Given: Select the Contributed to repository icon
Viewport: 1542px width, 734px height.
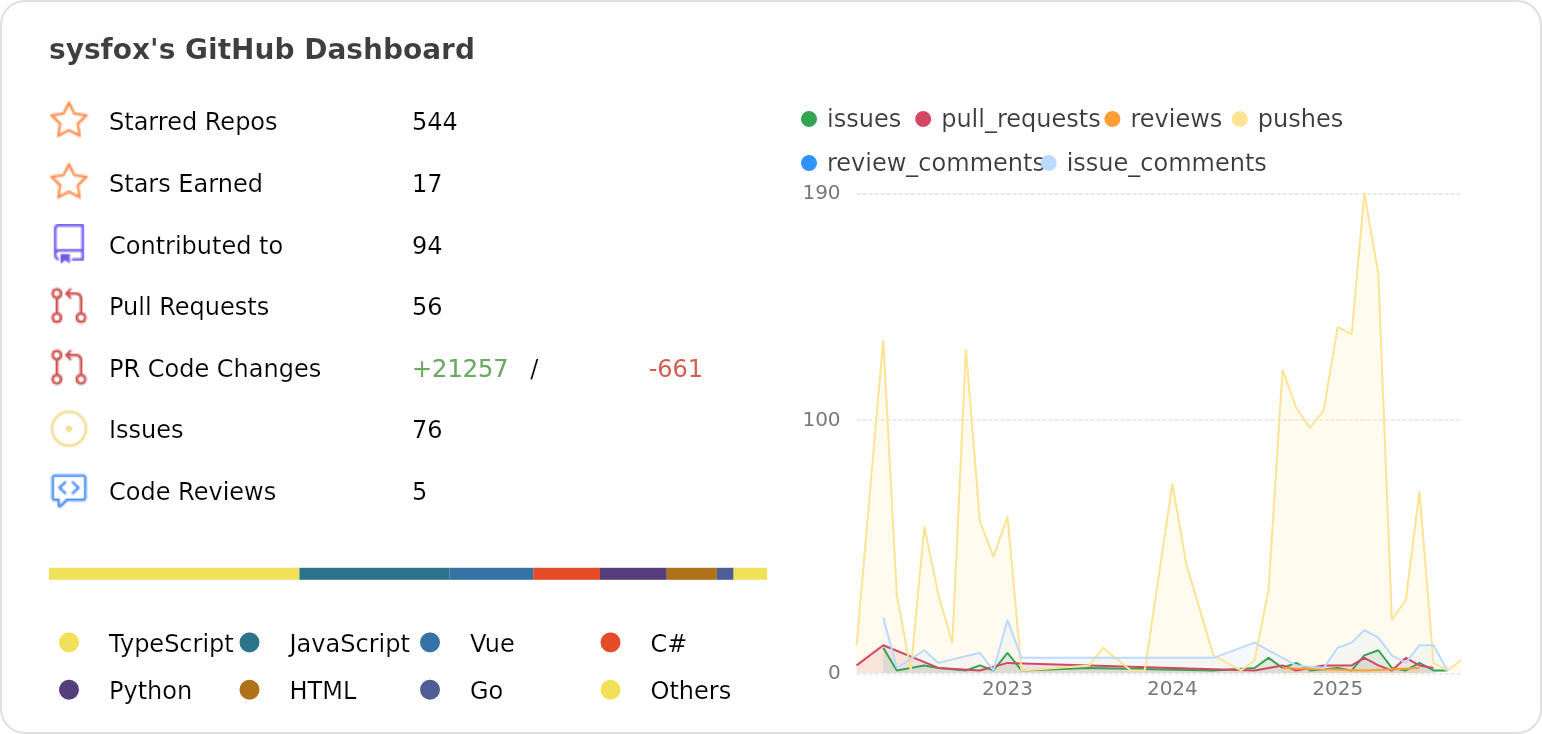Looking at the screenshot, I should tap(68, 244).
